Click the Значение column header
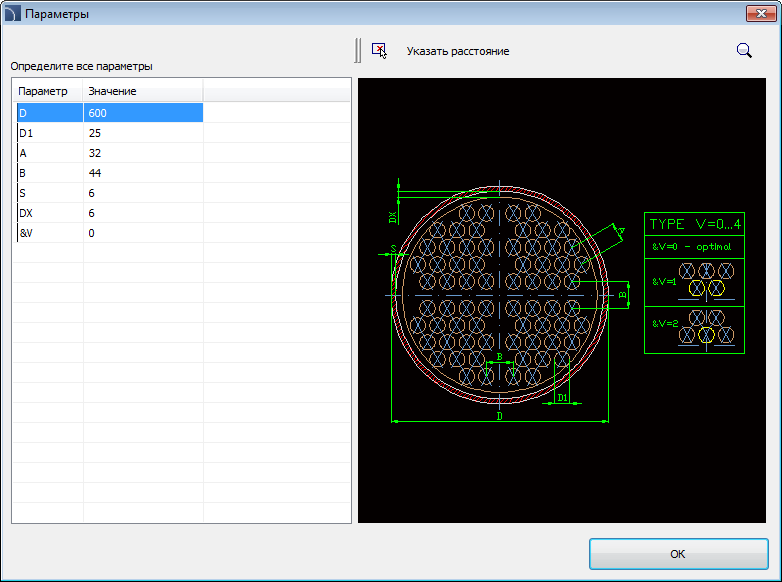This screenshot has width=782, height=582. tap(143, 91)
